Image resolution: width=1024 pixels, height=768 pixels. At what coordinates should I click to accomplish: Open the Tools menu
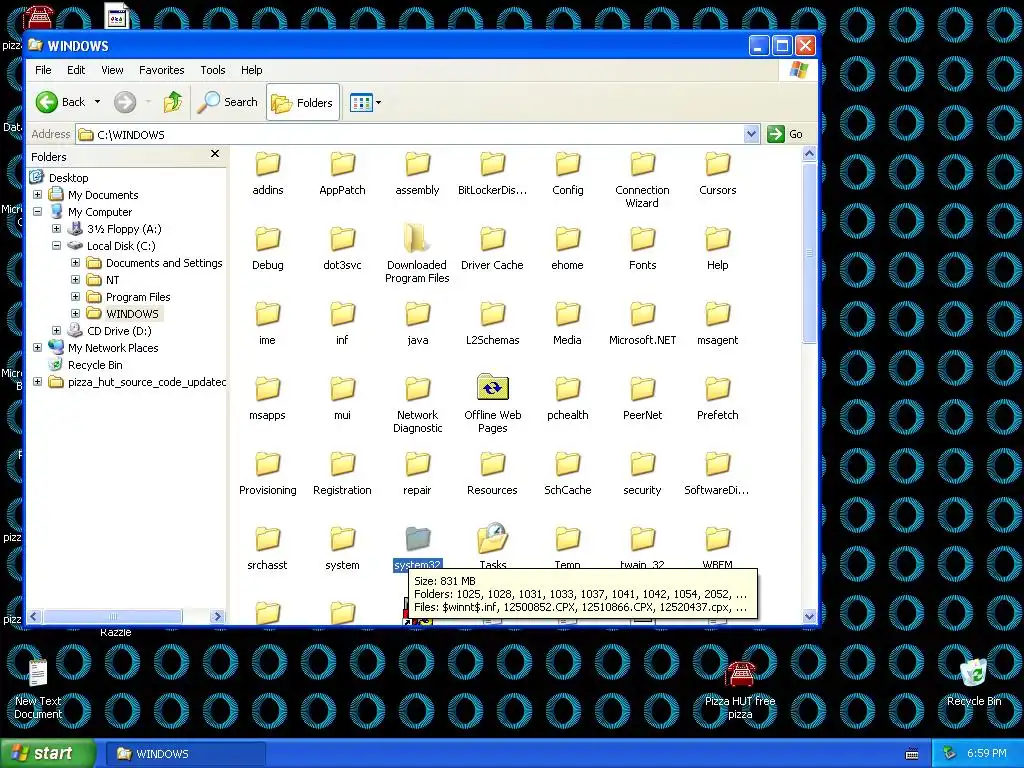(212, 70)
